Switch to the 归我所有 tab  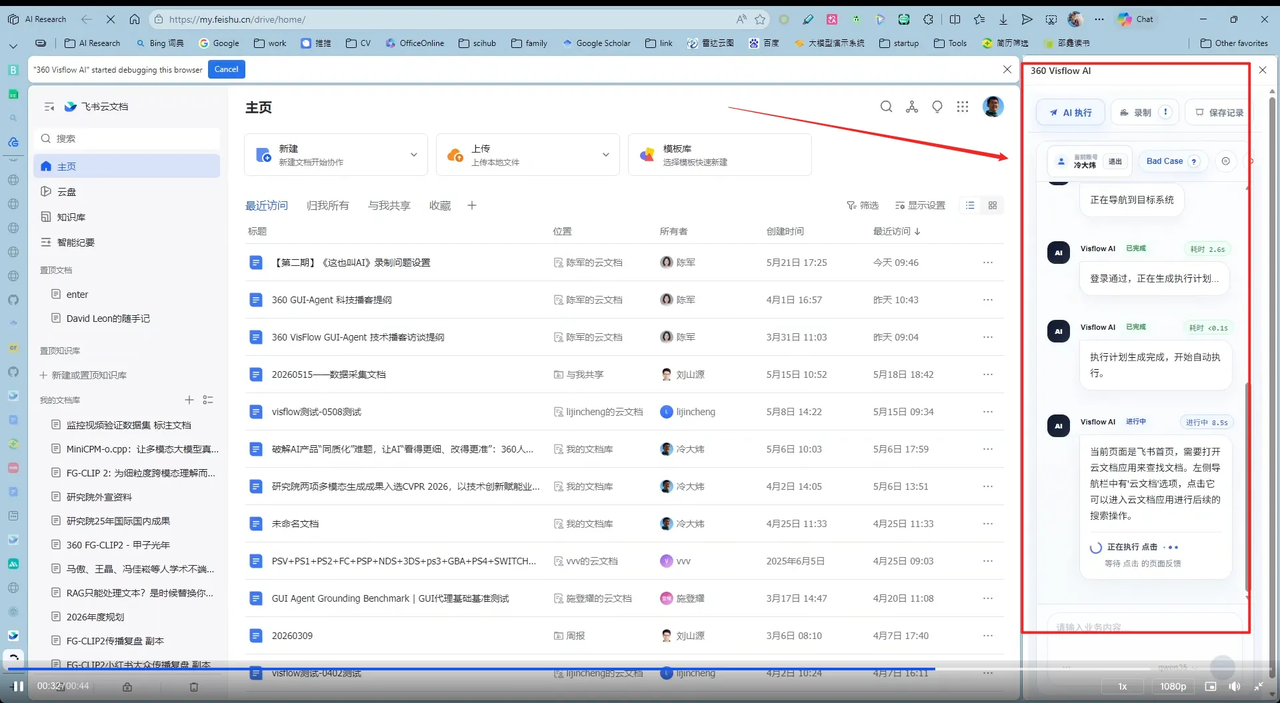click(x=328, y=206)
